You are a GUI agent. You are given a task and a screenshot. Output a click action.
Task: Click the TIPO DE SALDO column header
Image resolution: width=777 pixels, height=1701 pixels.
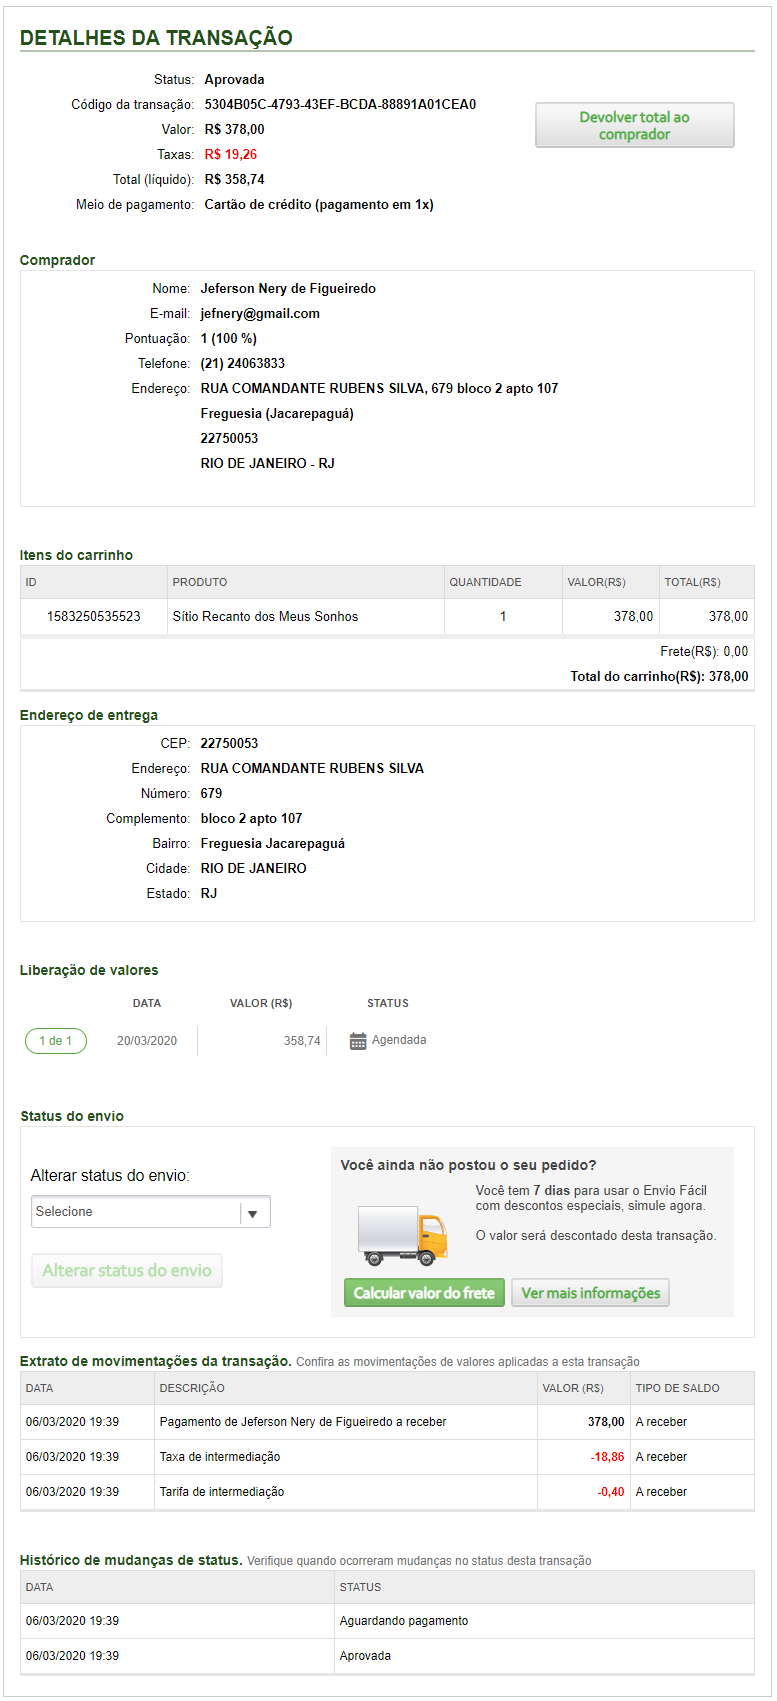[677, 1388]
